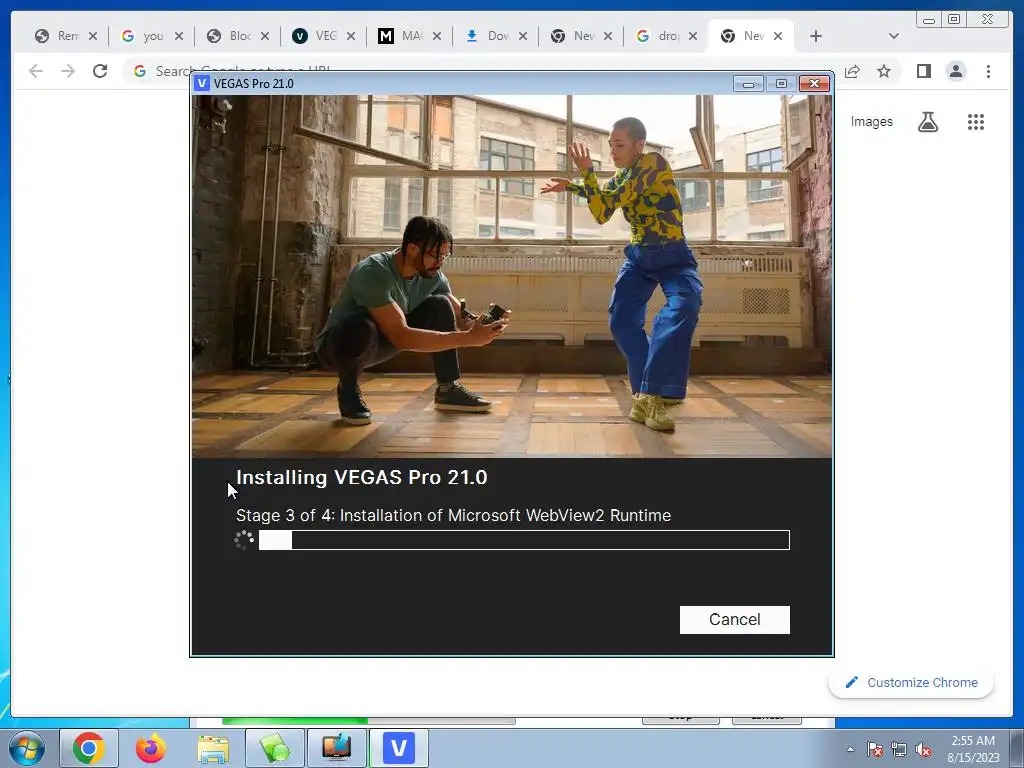
Task: Open the Google apps grid
Action: (x=976, y=121)
